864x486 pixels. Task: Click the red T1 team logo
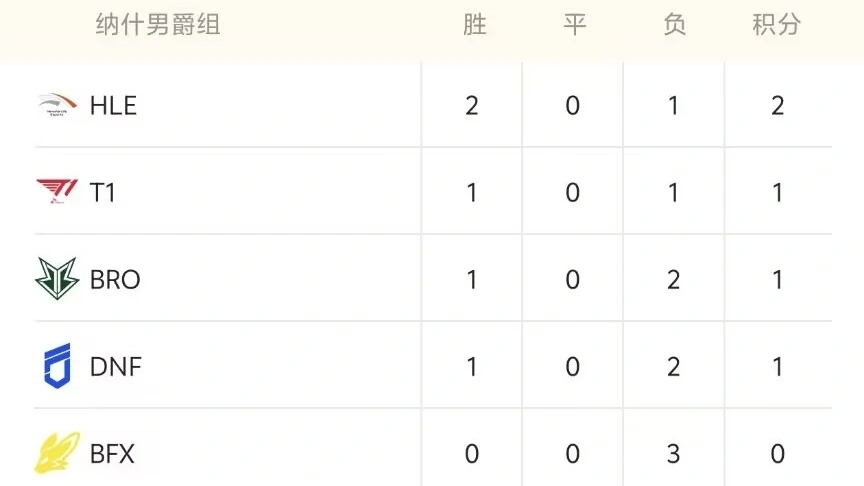[x=57, y=192]
